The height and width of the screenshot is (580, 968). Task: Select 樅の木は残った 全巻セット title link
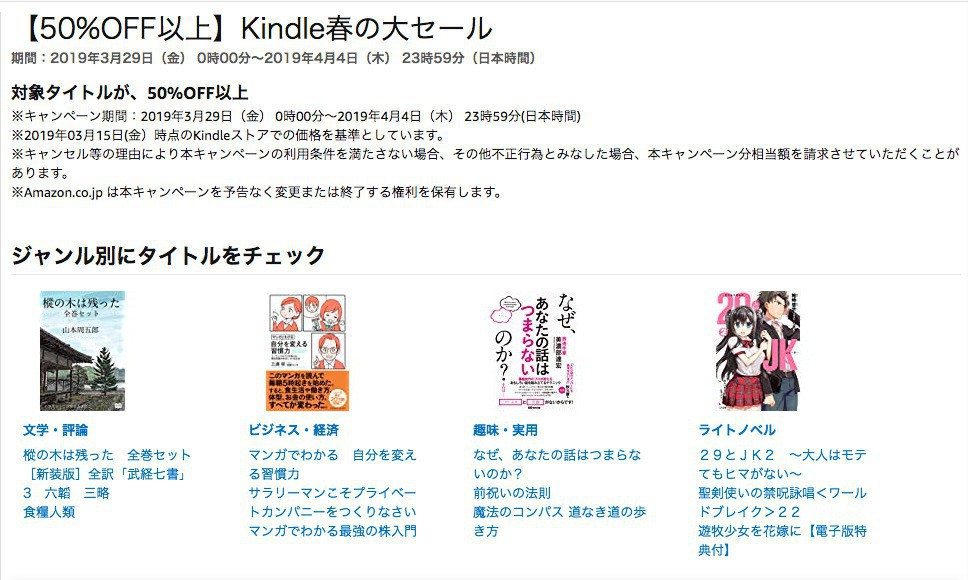(x=107, y=455)
